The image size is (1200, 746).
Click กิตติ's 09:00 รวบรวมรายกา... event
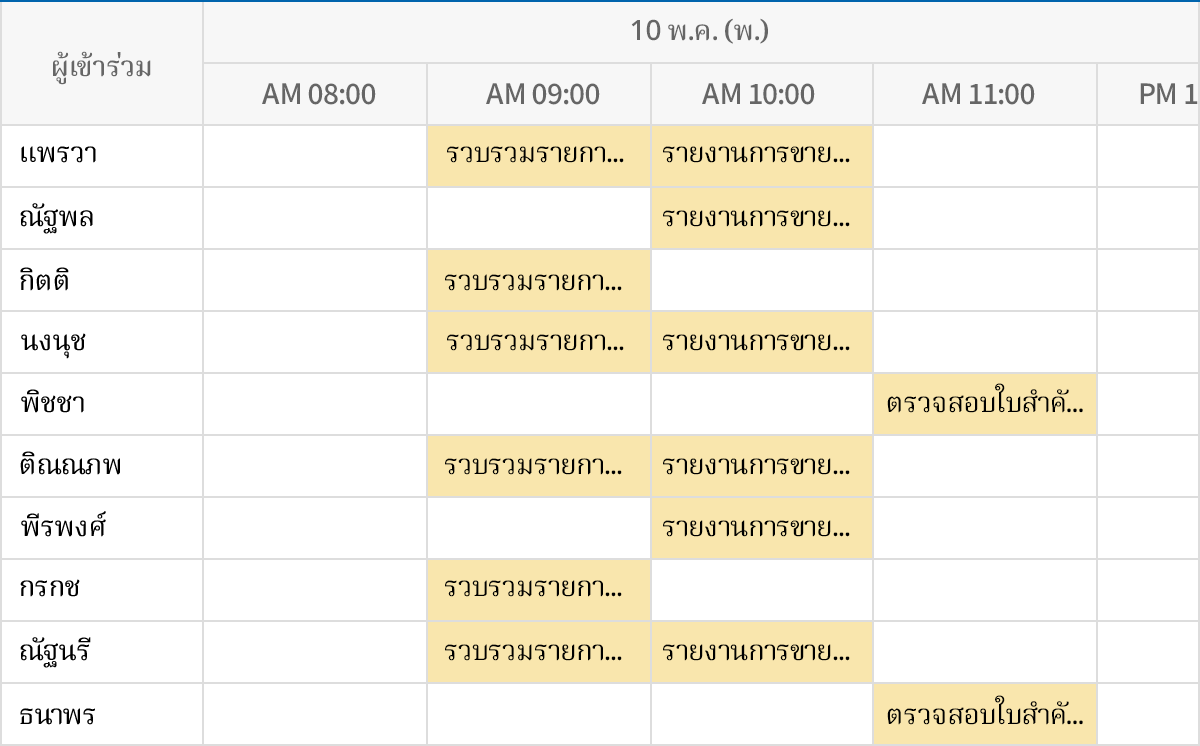538,280
